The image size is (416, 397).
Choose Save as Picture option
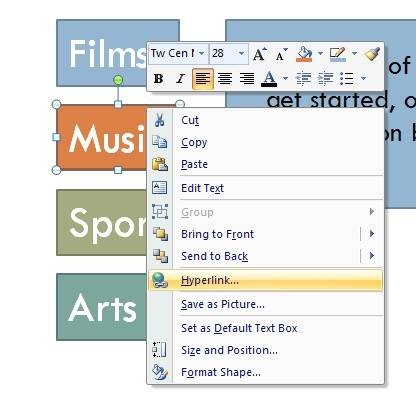(265, 304)
